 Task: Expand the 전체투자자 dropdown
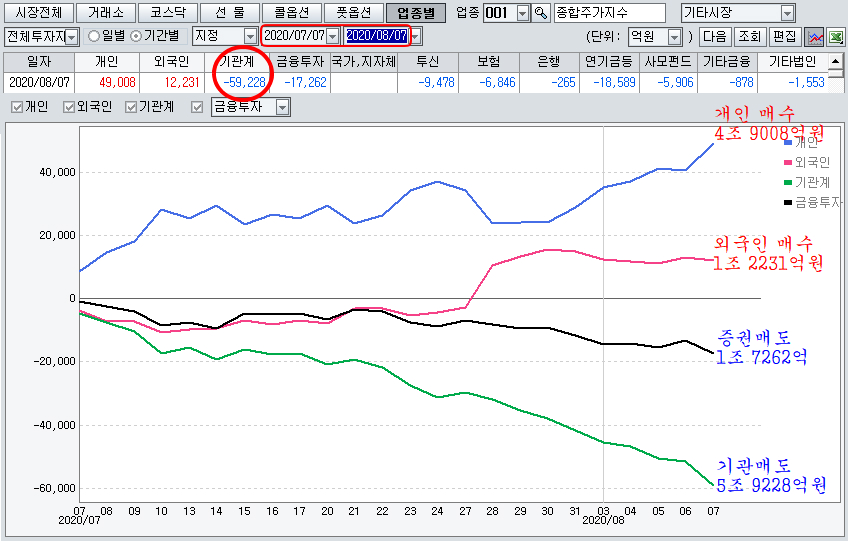pos(71,37)
